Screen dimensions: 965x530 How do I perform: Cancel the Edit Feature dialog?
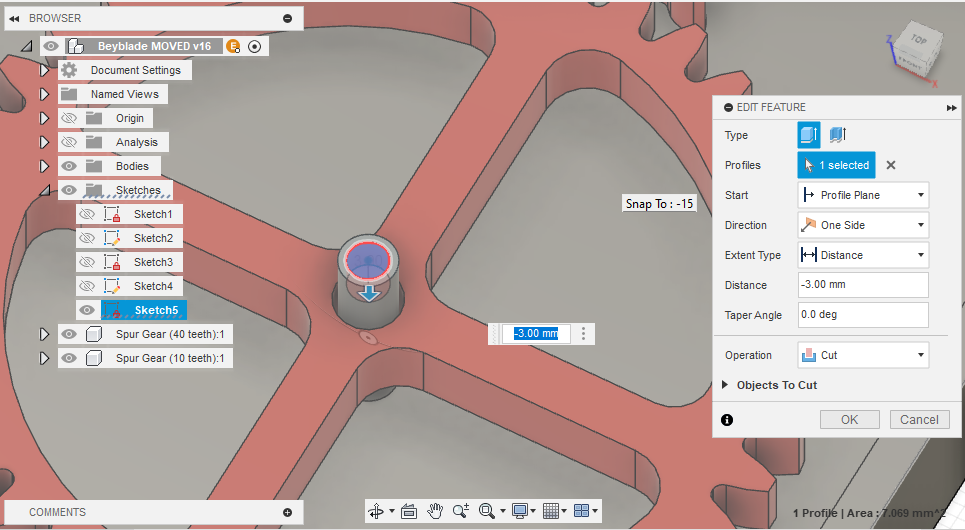(x=919, y=420)
